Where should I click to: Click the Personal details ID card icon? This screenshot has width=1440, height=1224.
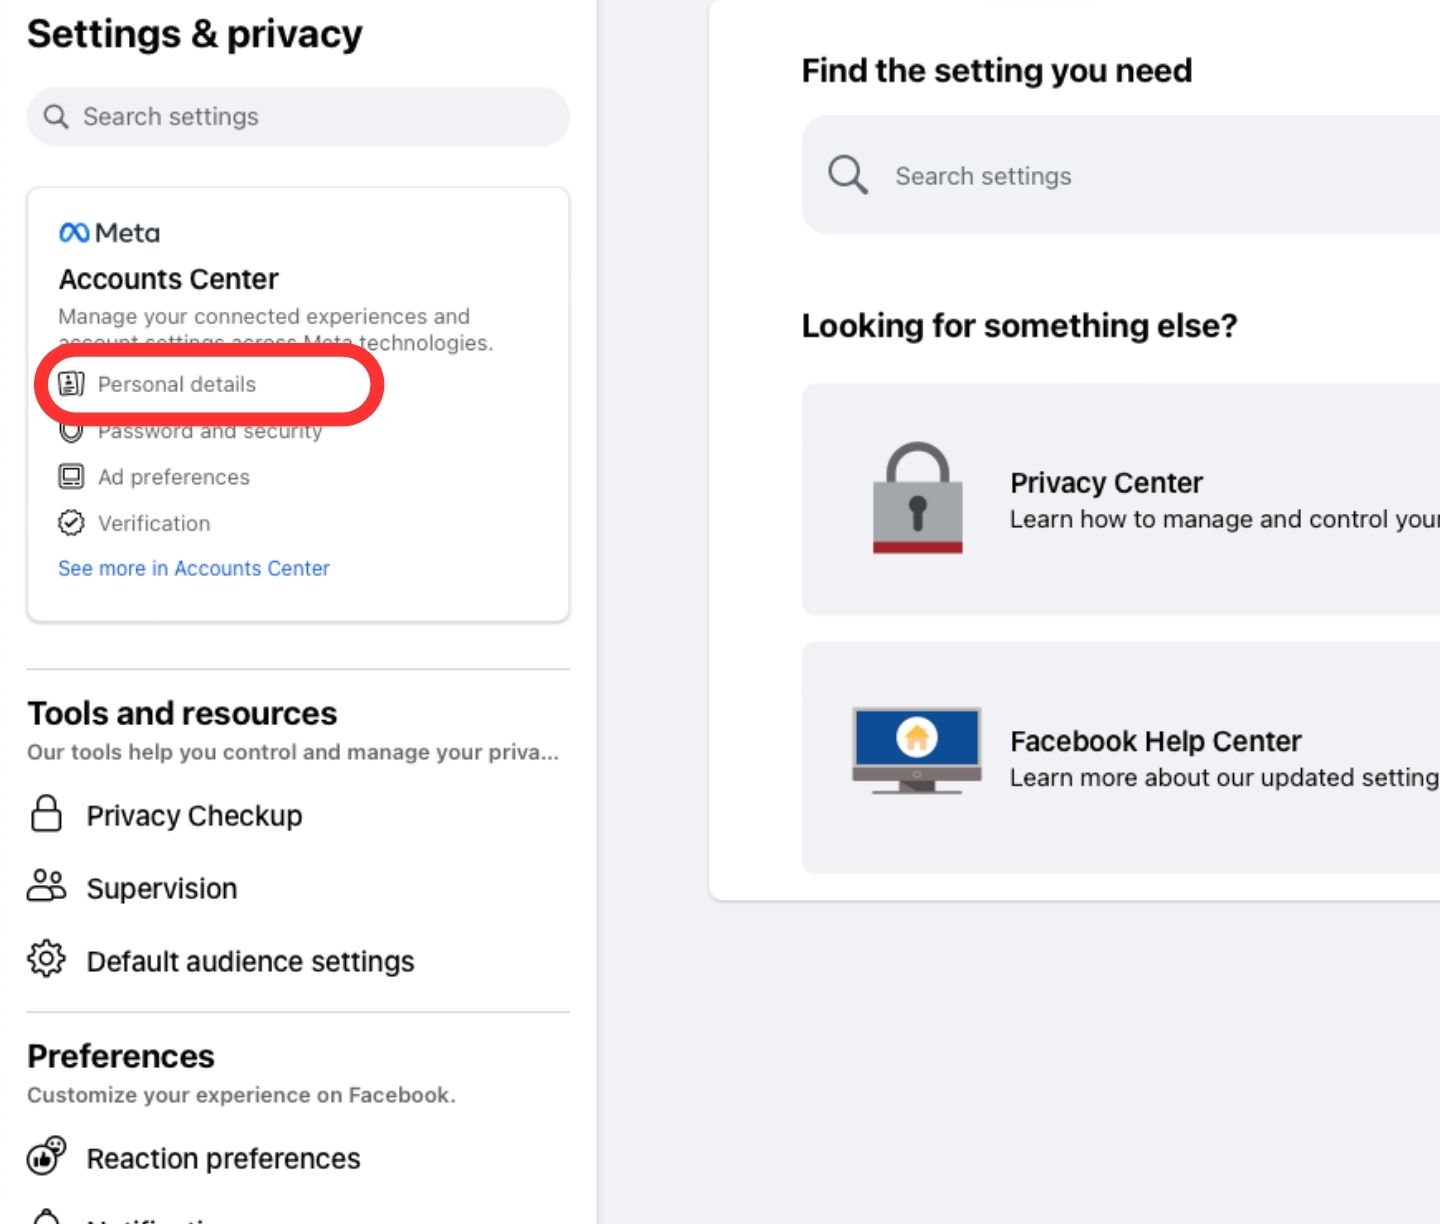click(71, 384)
